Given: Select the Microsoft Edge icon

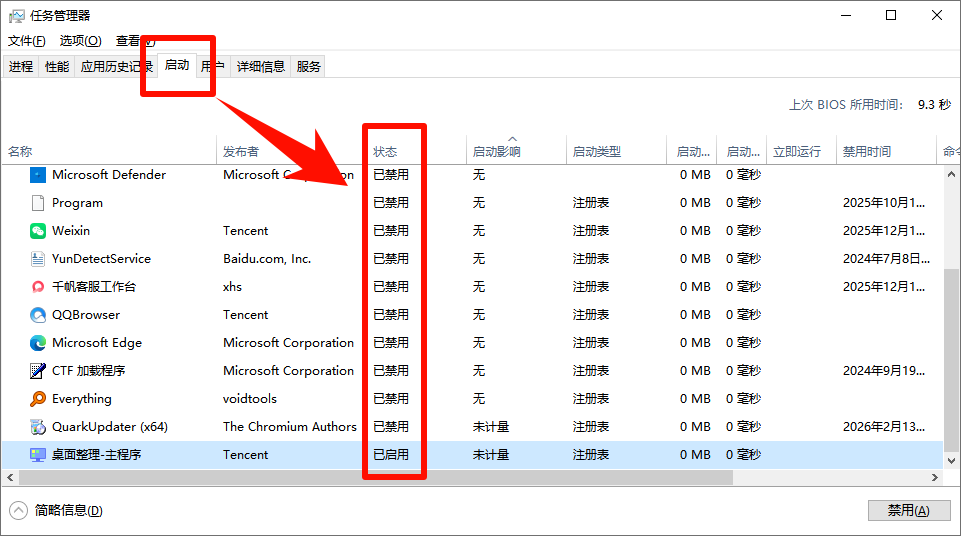Looking at the screenshot, I should coord(38,343).
